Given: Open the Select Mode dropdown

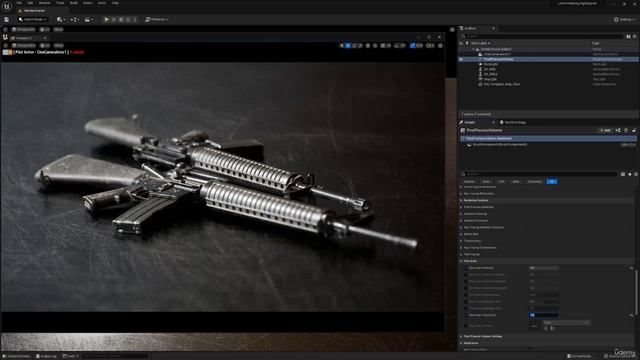Looking at the screenshot, I should (33, 19).
